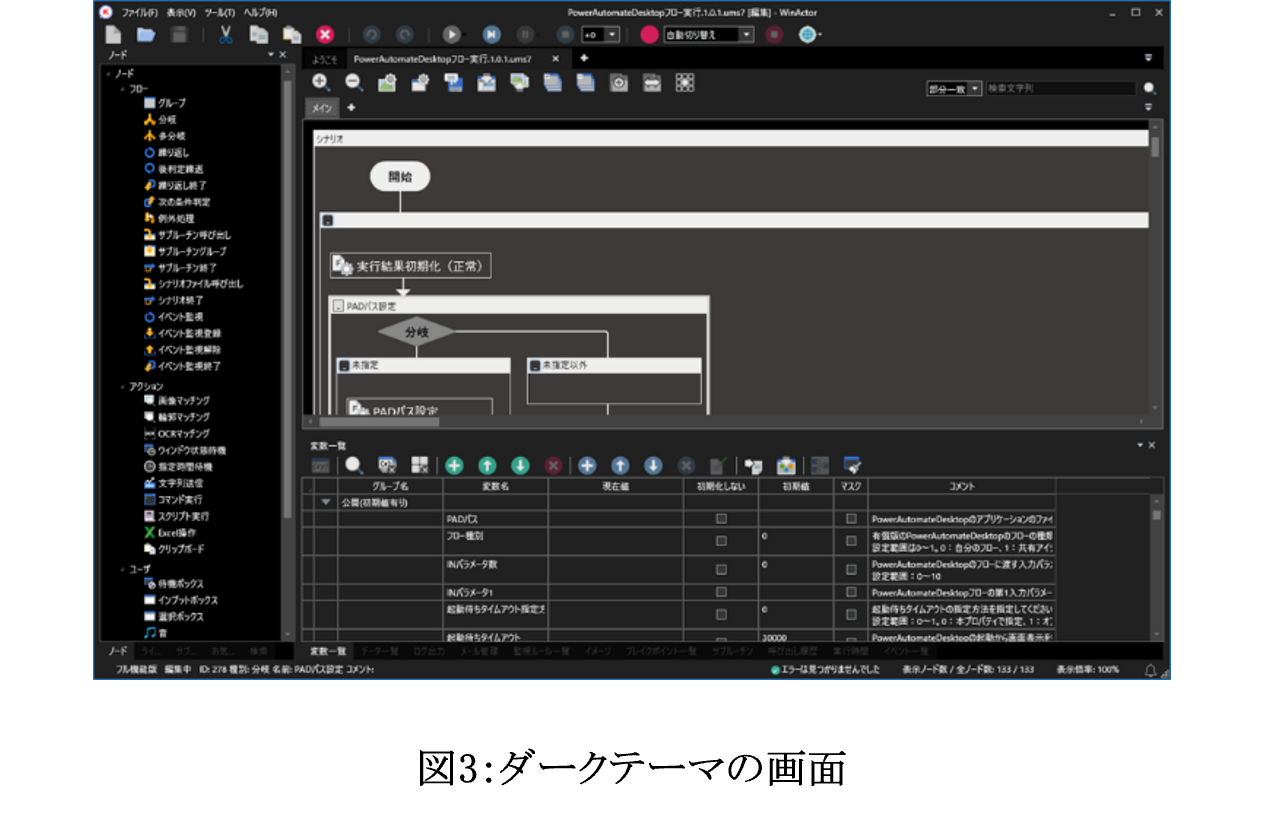Start recording with the red circle button
This screenshot has height=815, width=1263.
[x=650, y=34]
